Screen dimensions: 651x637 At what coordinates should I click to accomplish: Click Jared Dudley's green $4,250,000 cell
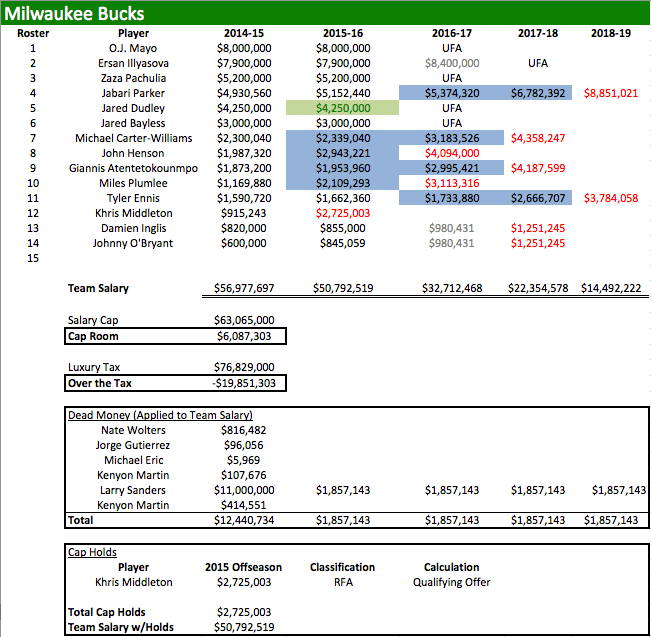coord(343,108)
